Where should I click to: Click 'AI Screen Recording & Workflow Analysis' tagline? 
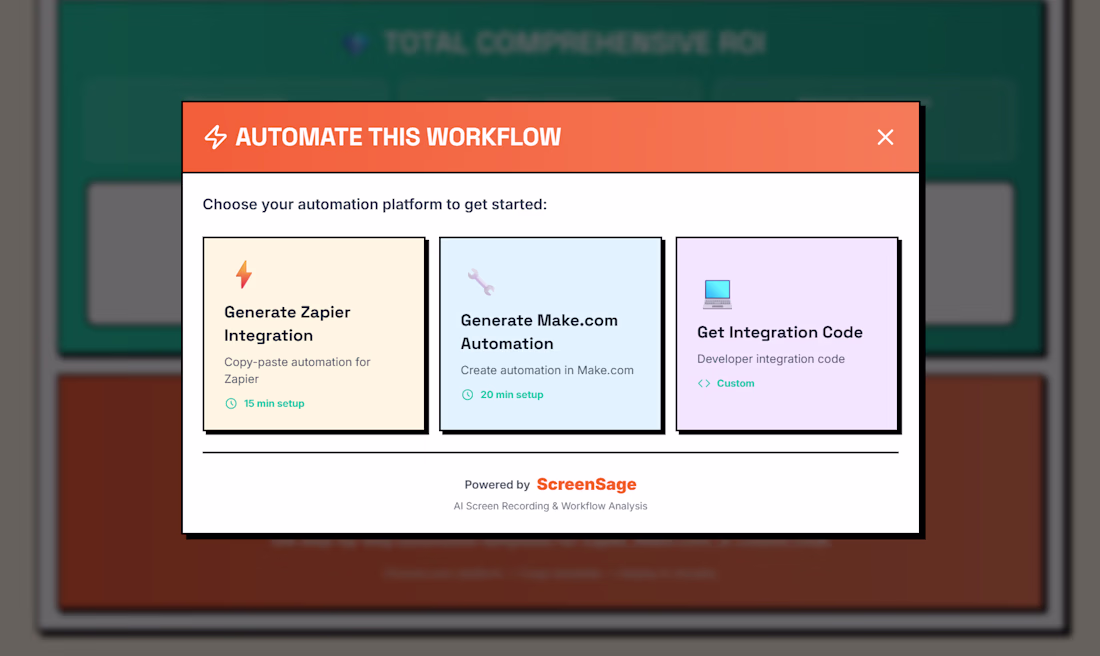tap(550, 506)
